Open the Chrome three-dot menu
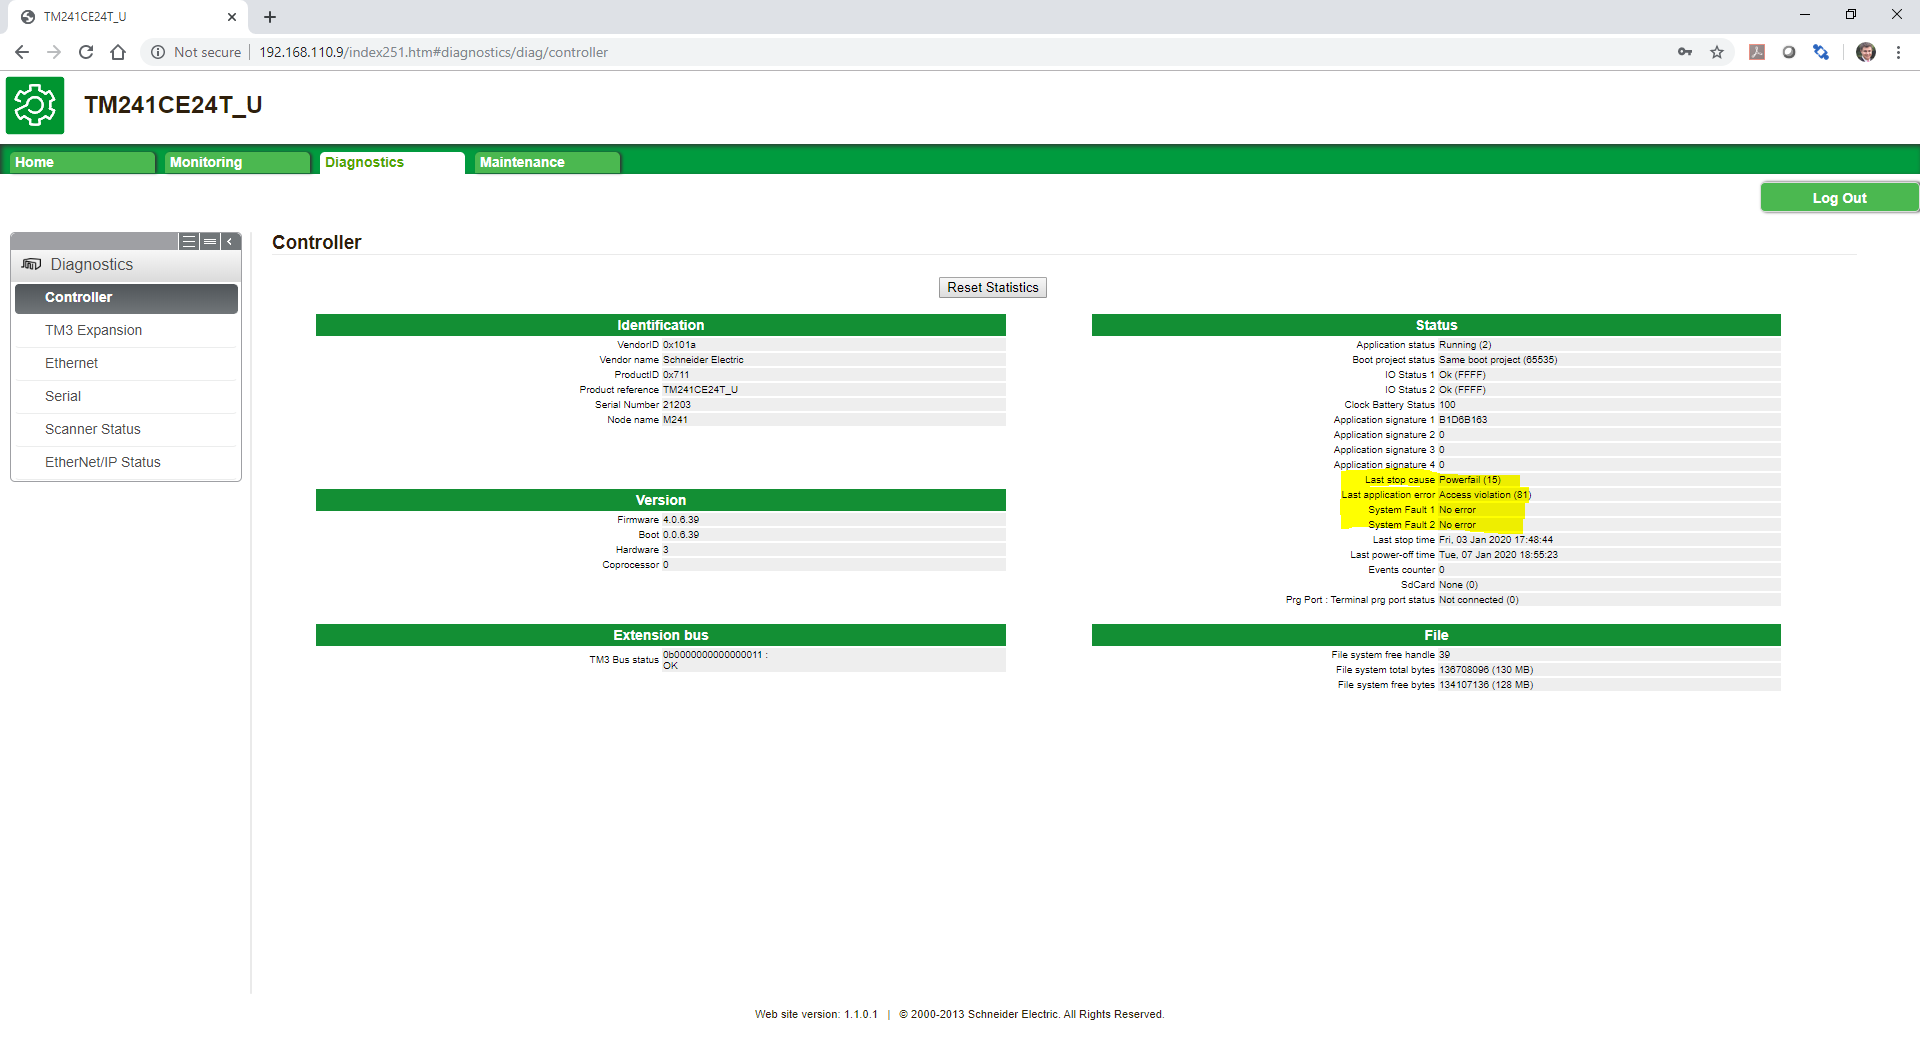Image resolution: width=1920 pixels, height=1040 pixels. pyautogui.click(x=1898, y=52)
